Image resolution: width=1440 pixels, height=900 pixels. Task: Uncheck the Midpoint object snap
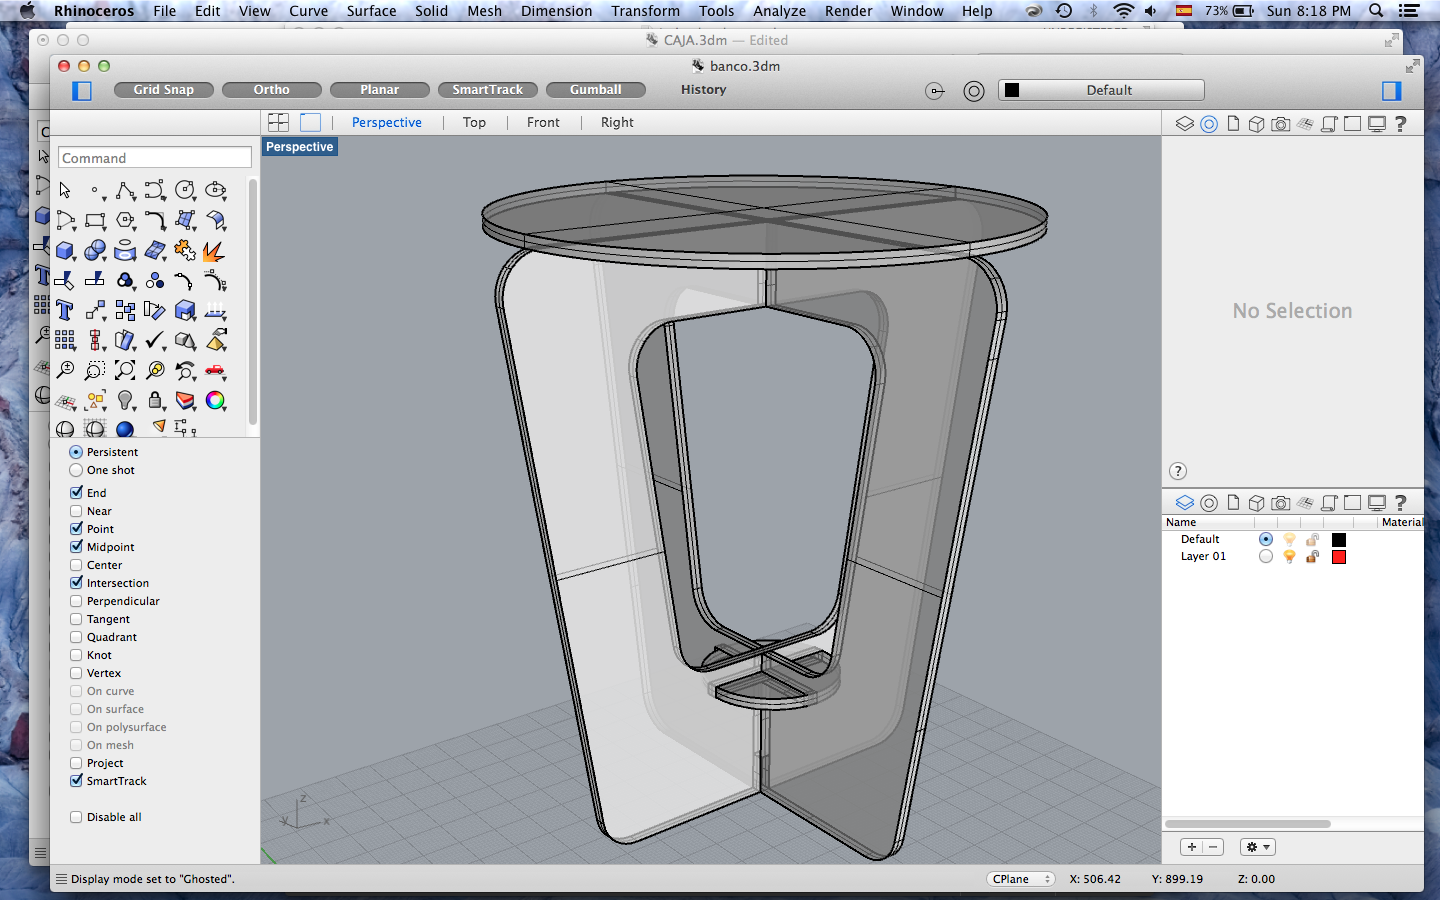[x=76, y=547]
